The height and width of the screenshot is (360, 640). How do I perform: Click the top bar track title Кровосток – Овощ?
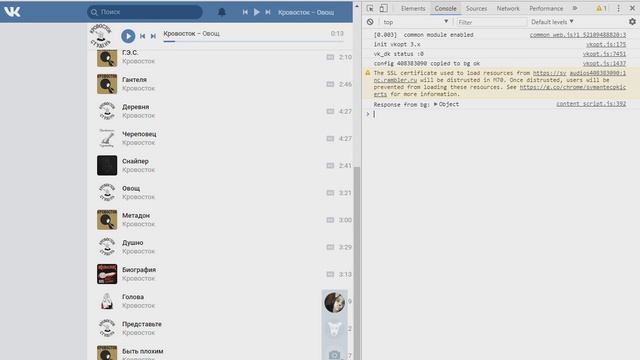tap(306, 12)
